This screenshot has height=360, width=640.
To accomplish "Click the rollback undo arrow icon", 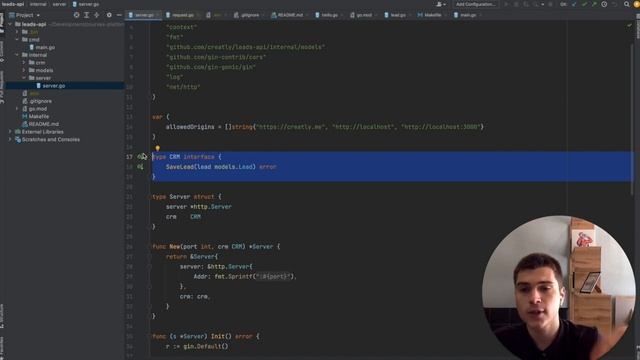I will pos(614,4).
